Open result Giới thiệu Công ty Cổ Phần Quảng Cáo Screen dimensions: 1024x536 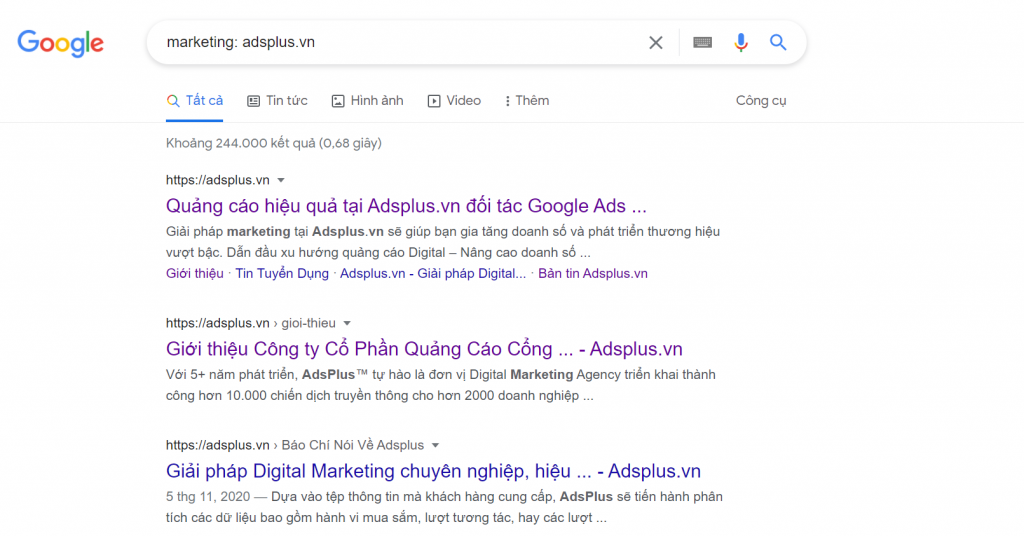click(424, 349)
